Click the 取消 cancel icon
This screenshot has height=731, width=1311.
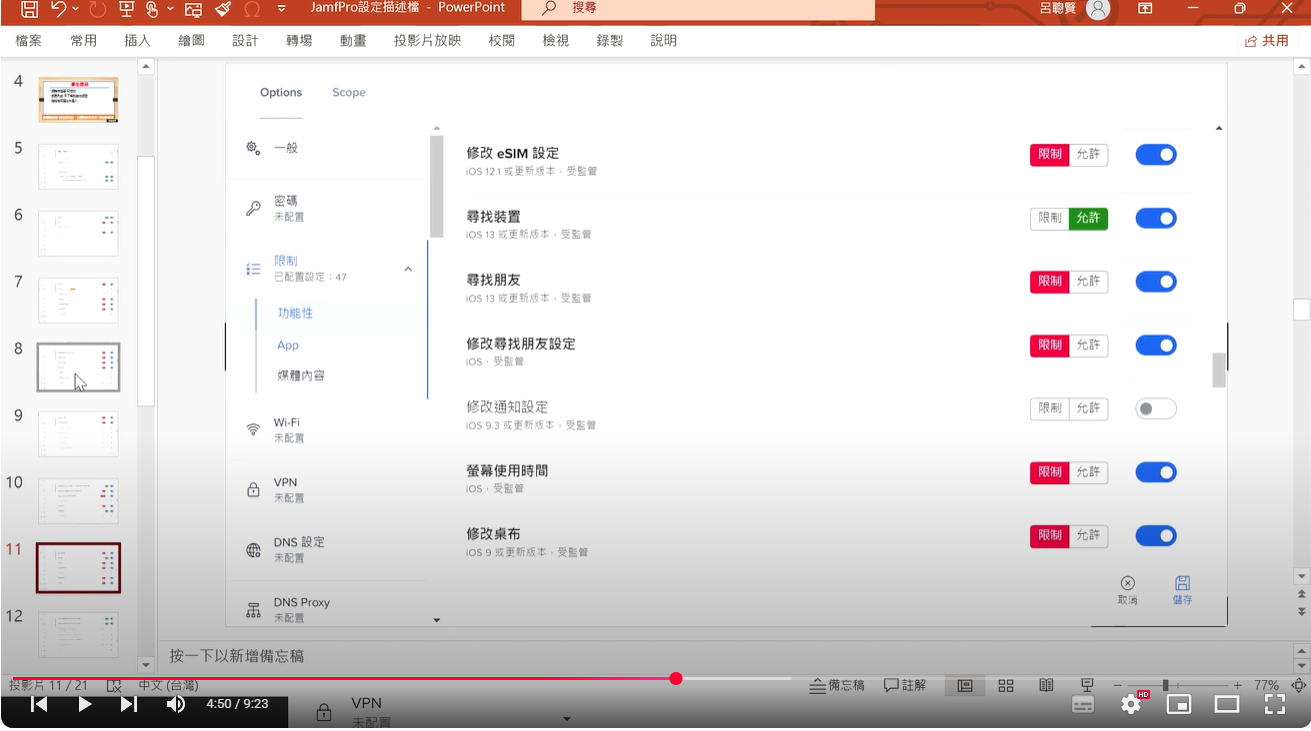point(1127,583)
